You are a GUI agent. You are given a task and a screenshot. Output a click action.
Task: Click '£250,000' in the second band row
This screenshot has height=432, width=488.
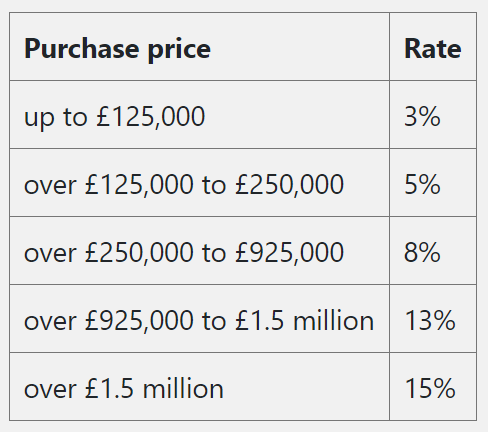pyautogui.click(x=289, y=185)
